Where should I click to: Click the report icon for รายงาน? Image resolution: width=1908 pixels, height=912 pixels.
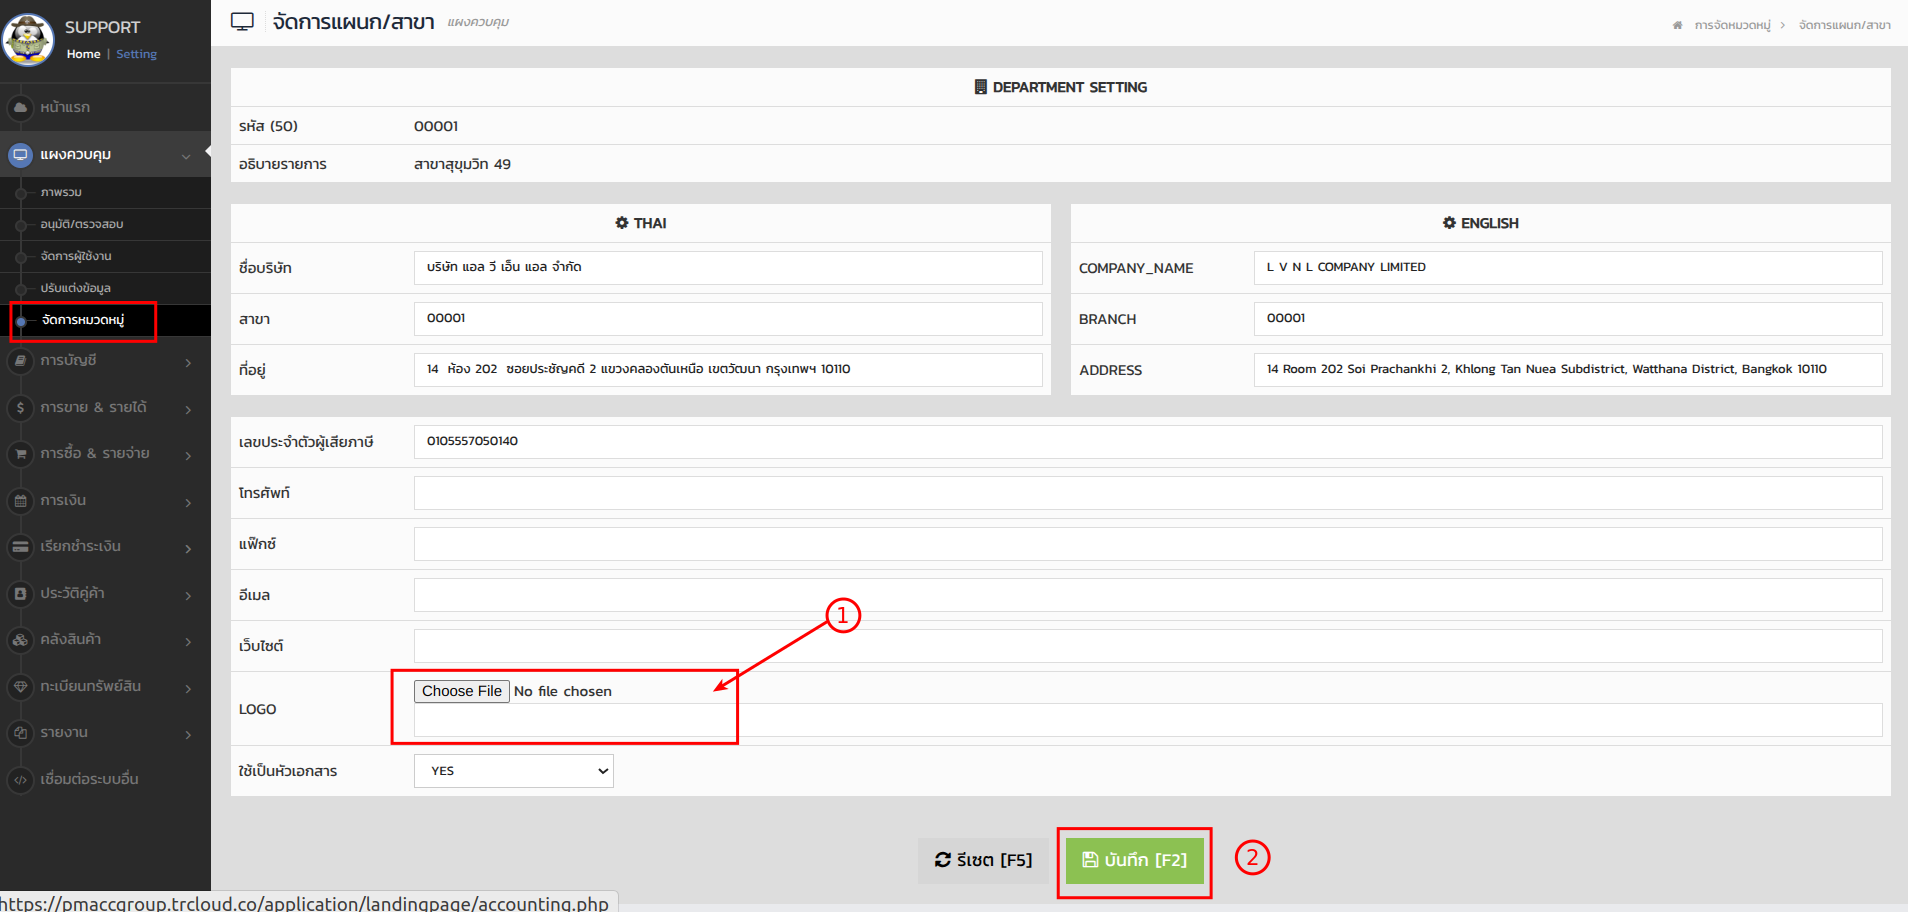pyautogui.click(x=20, y=733)
